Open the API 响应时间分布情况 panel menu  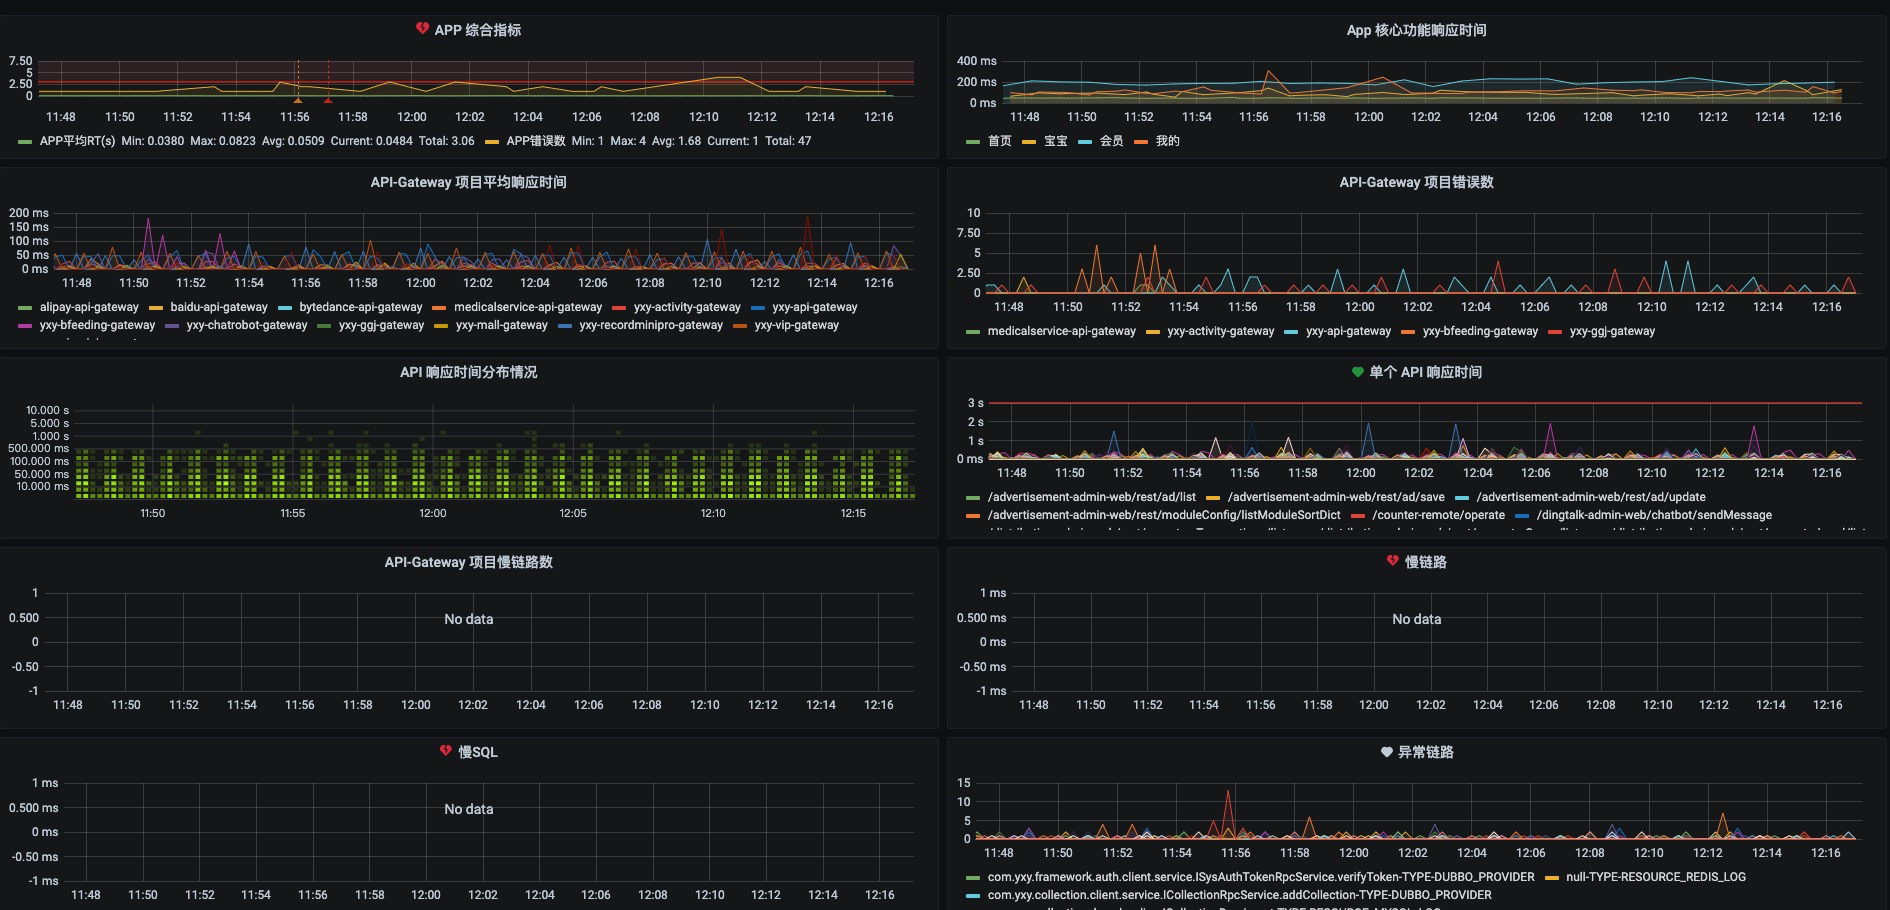(468, 372)
